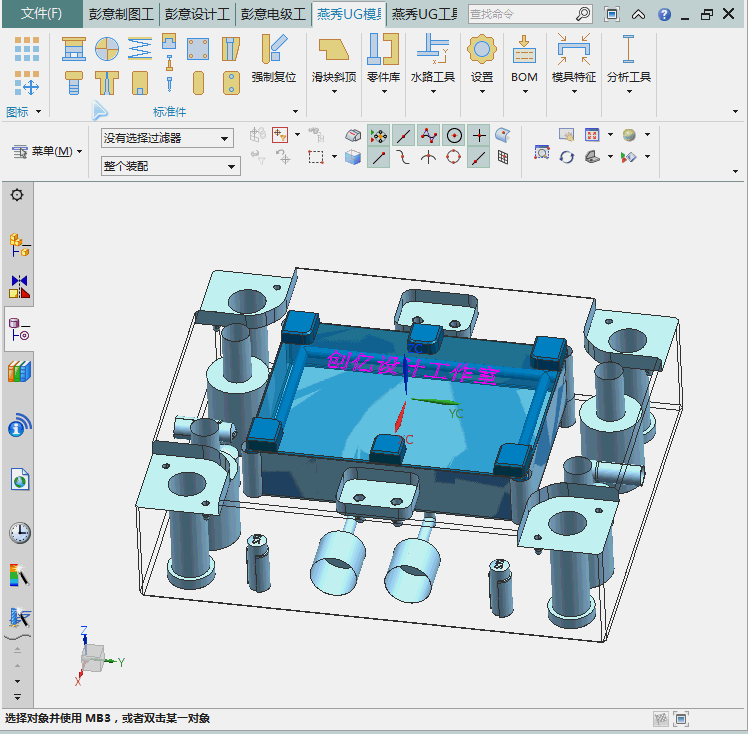
Task: Expand the 分析工具 dropdown arrow
Action: (x=629, y=92)
